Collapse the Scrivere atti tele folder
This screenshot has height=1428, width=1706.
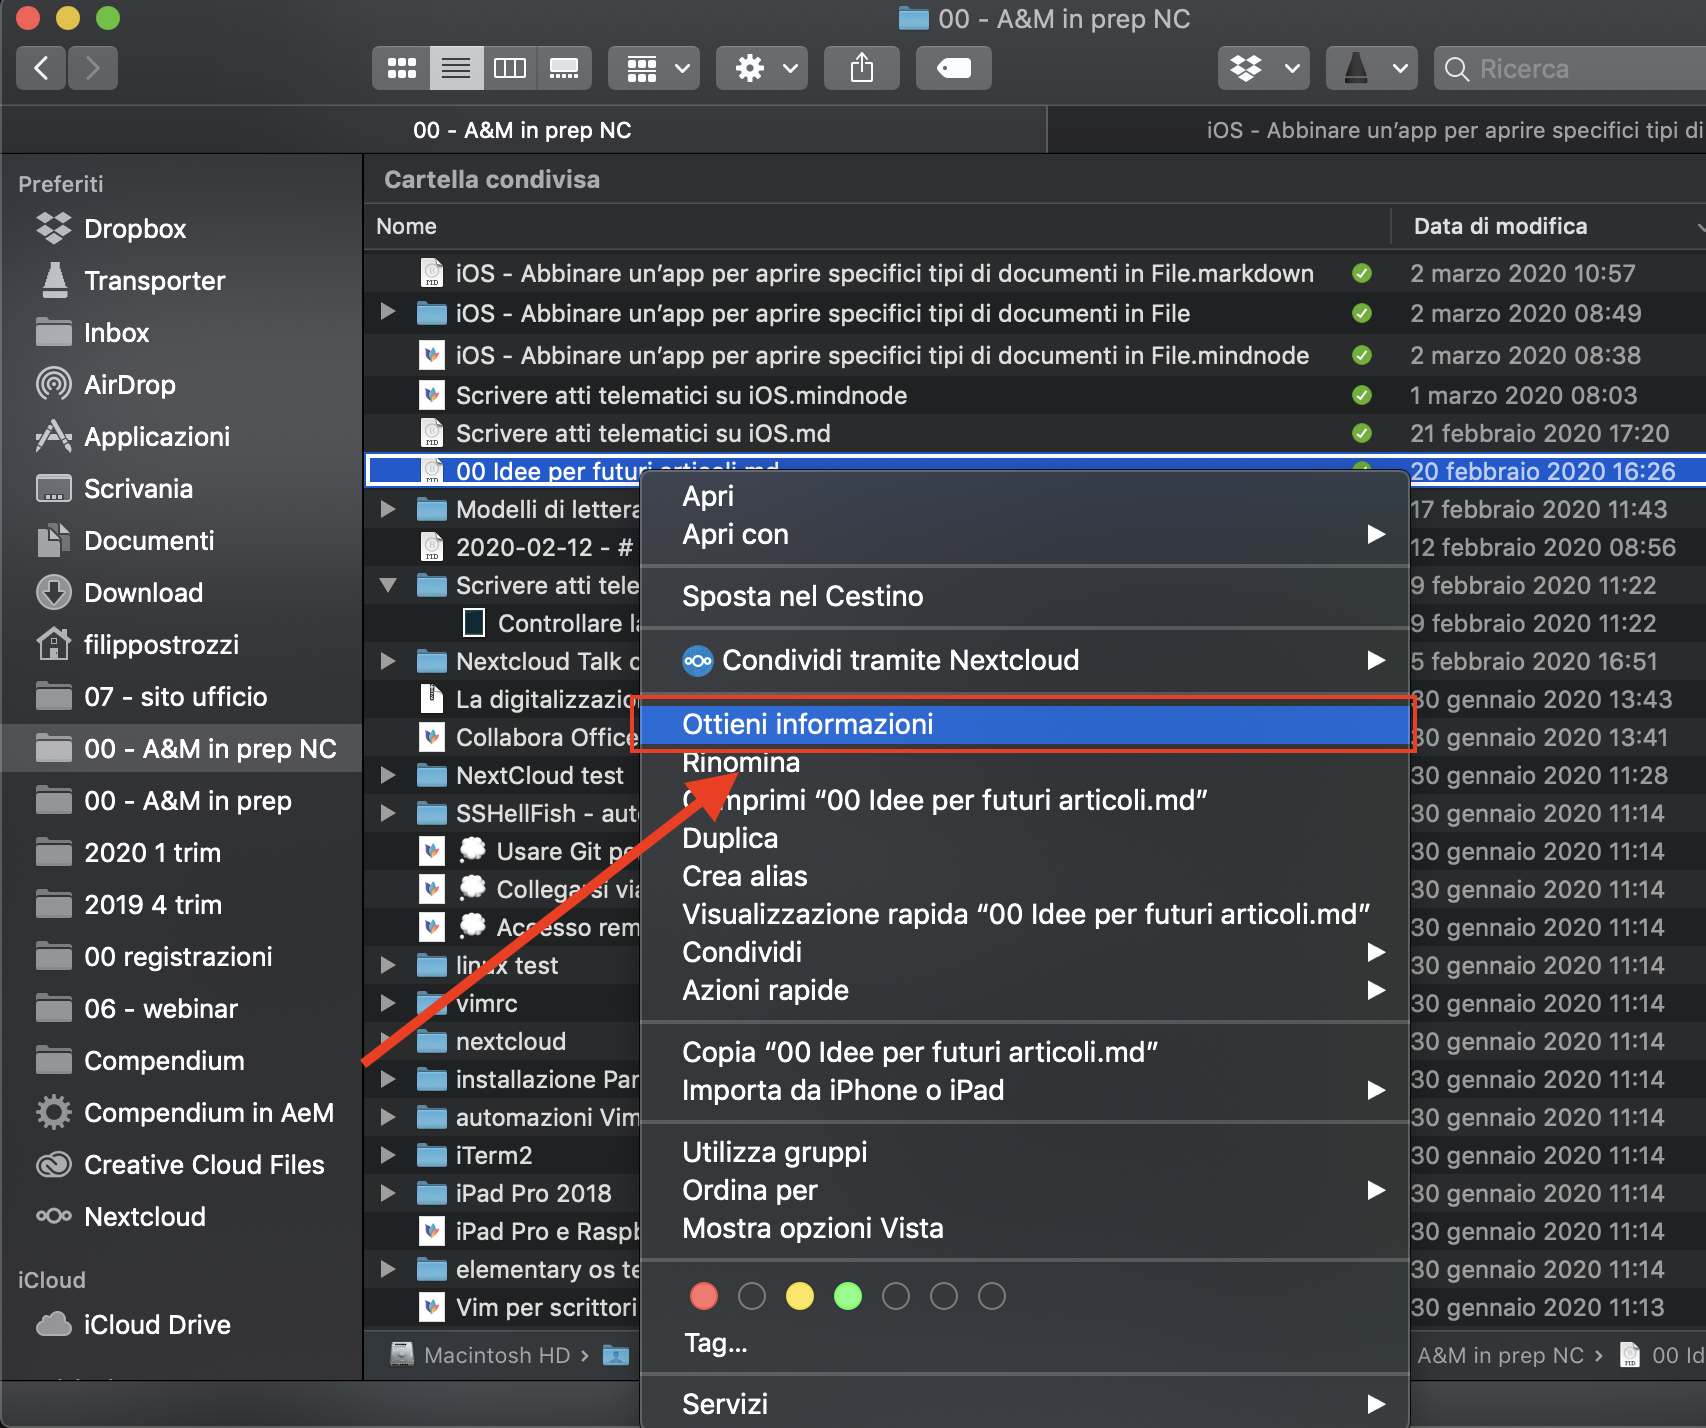pos(388,585)
